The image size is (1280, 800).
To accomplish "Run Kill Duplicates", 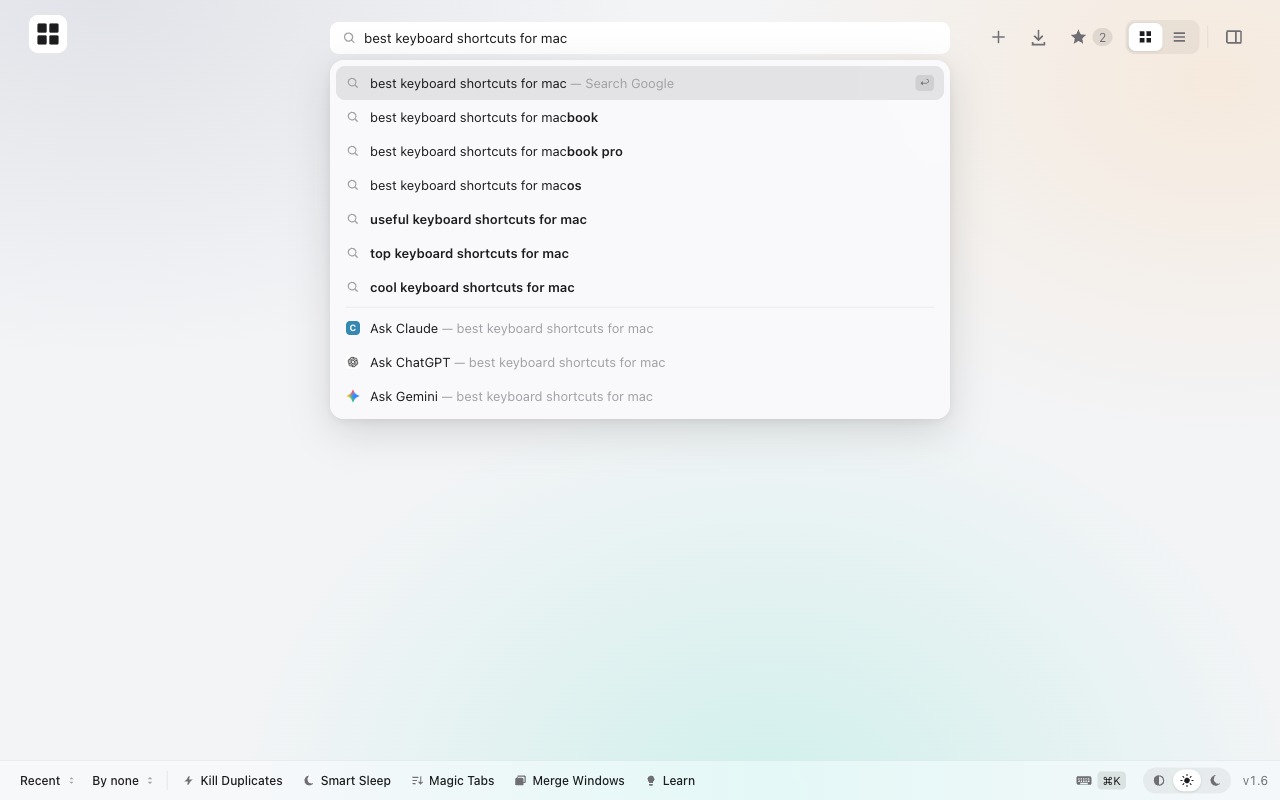I will tap(233, 781).
